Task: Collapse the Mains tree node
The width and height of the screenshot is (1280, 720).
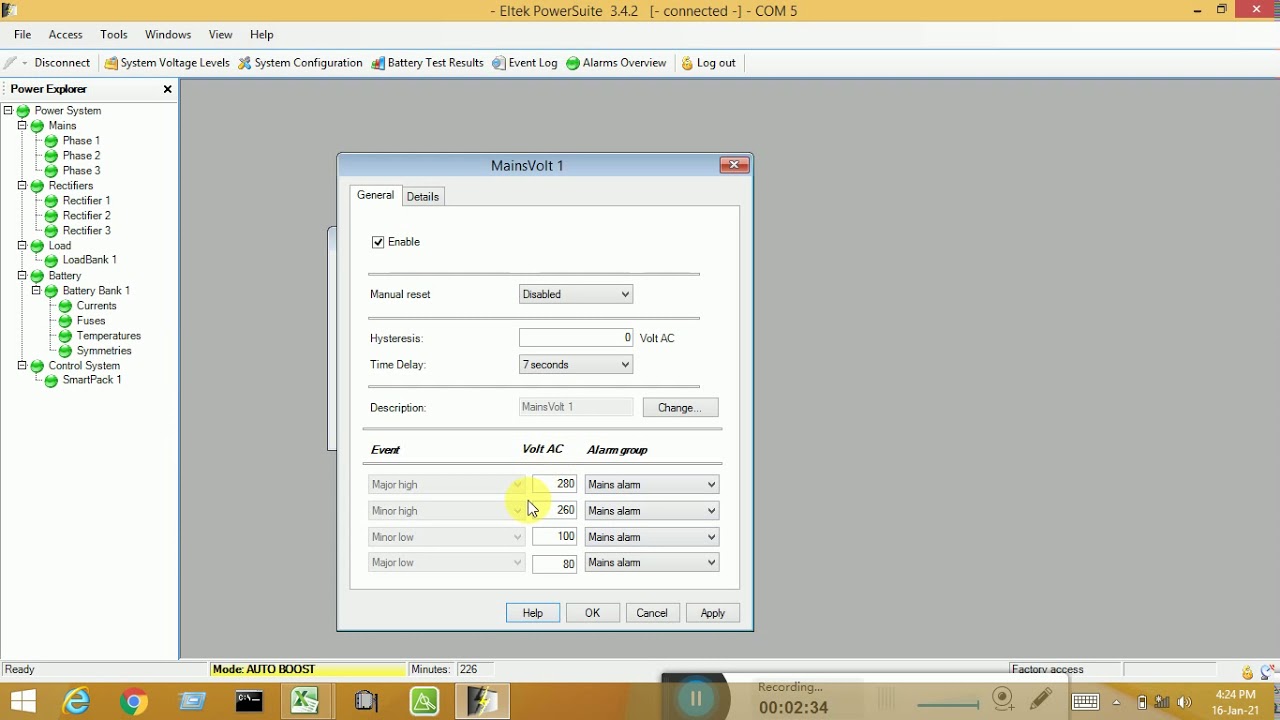Action: point(22,125)
